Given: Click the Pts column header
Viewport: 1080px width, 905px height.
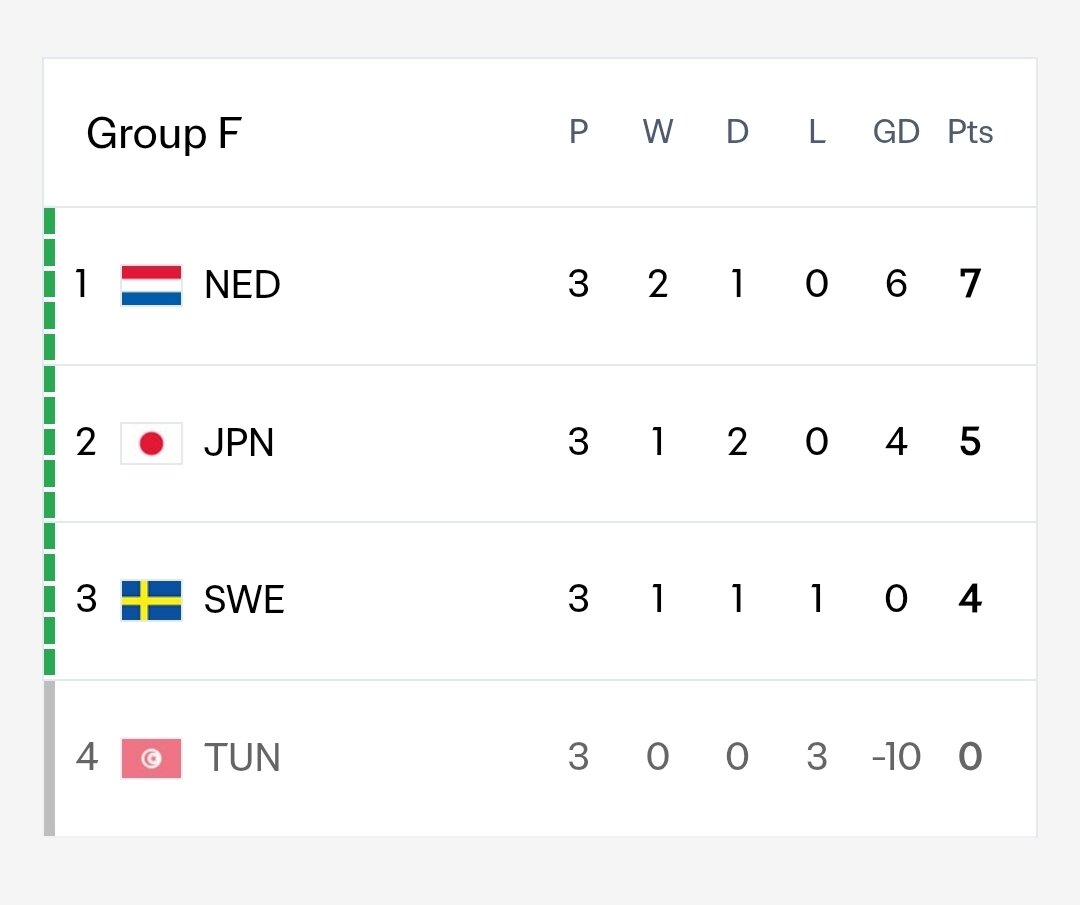Looking at the screenshot, I should point(970,132).
